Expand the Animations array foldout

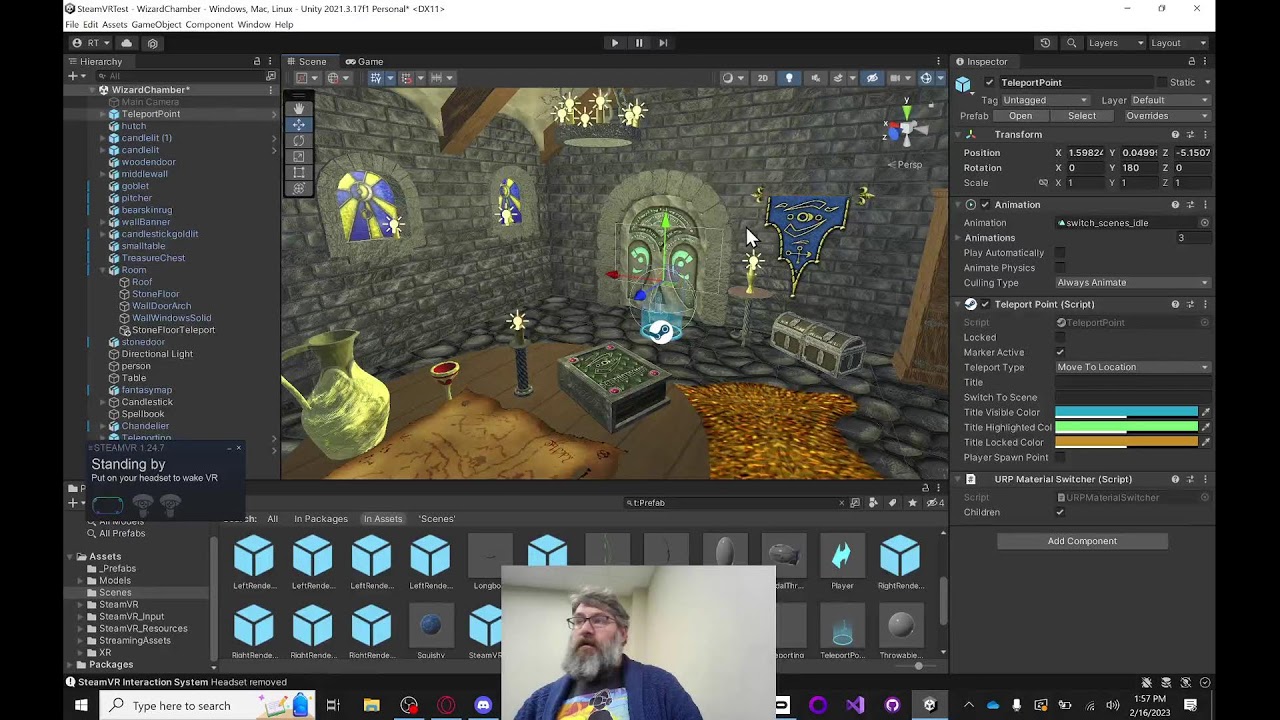[958, 238]
